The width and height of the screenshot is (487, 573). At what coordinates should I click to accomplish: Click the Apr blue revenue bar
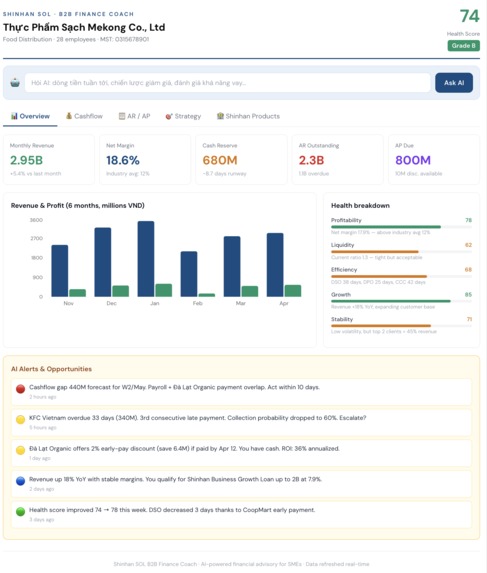(x=275, y=265)
